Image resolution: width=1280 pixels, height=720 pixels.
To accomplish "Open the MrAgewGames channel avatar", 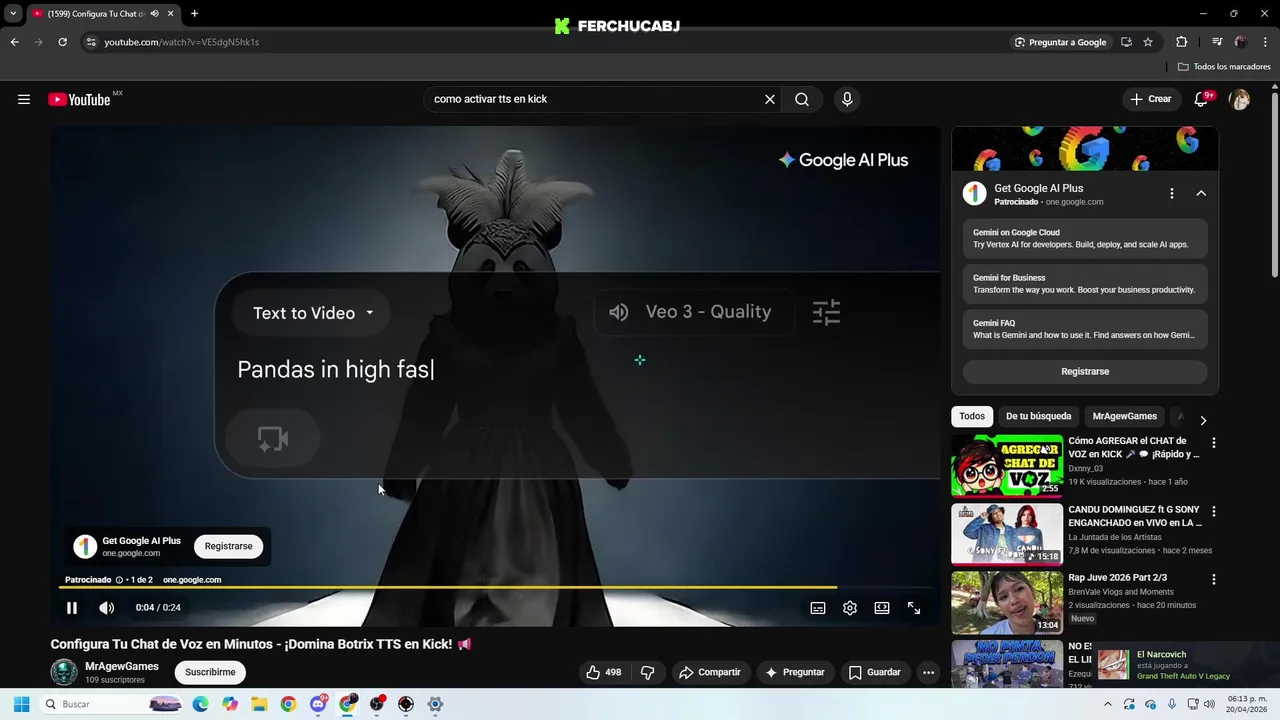I will 64,672.
